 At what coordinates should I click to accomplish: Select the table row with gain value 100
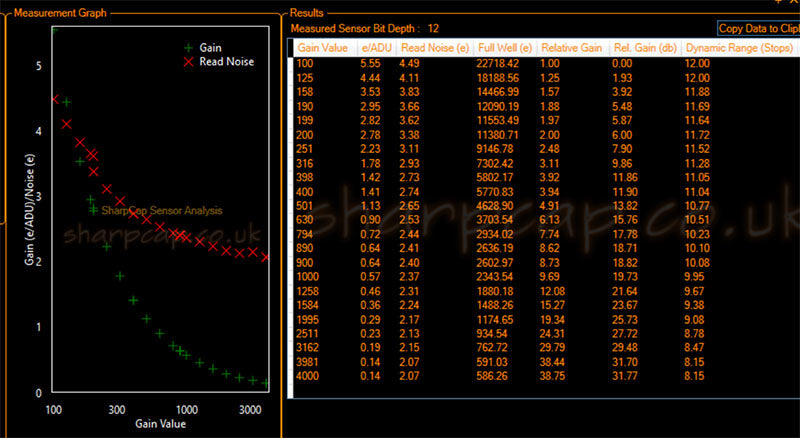[x=306, y=63]
